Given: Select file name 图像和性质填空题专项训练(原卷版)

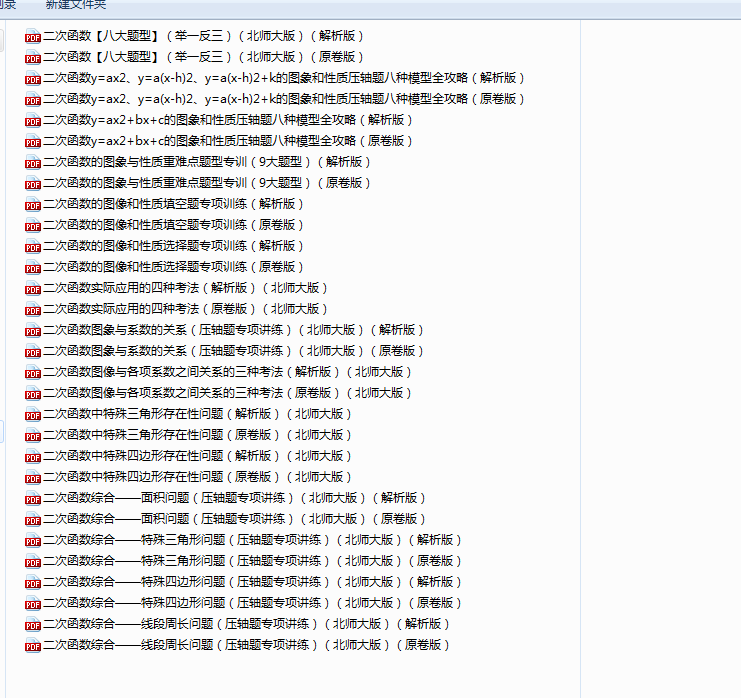Looking at the screenshot, I should tap(173, 225).
